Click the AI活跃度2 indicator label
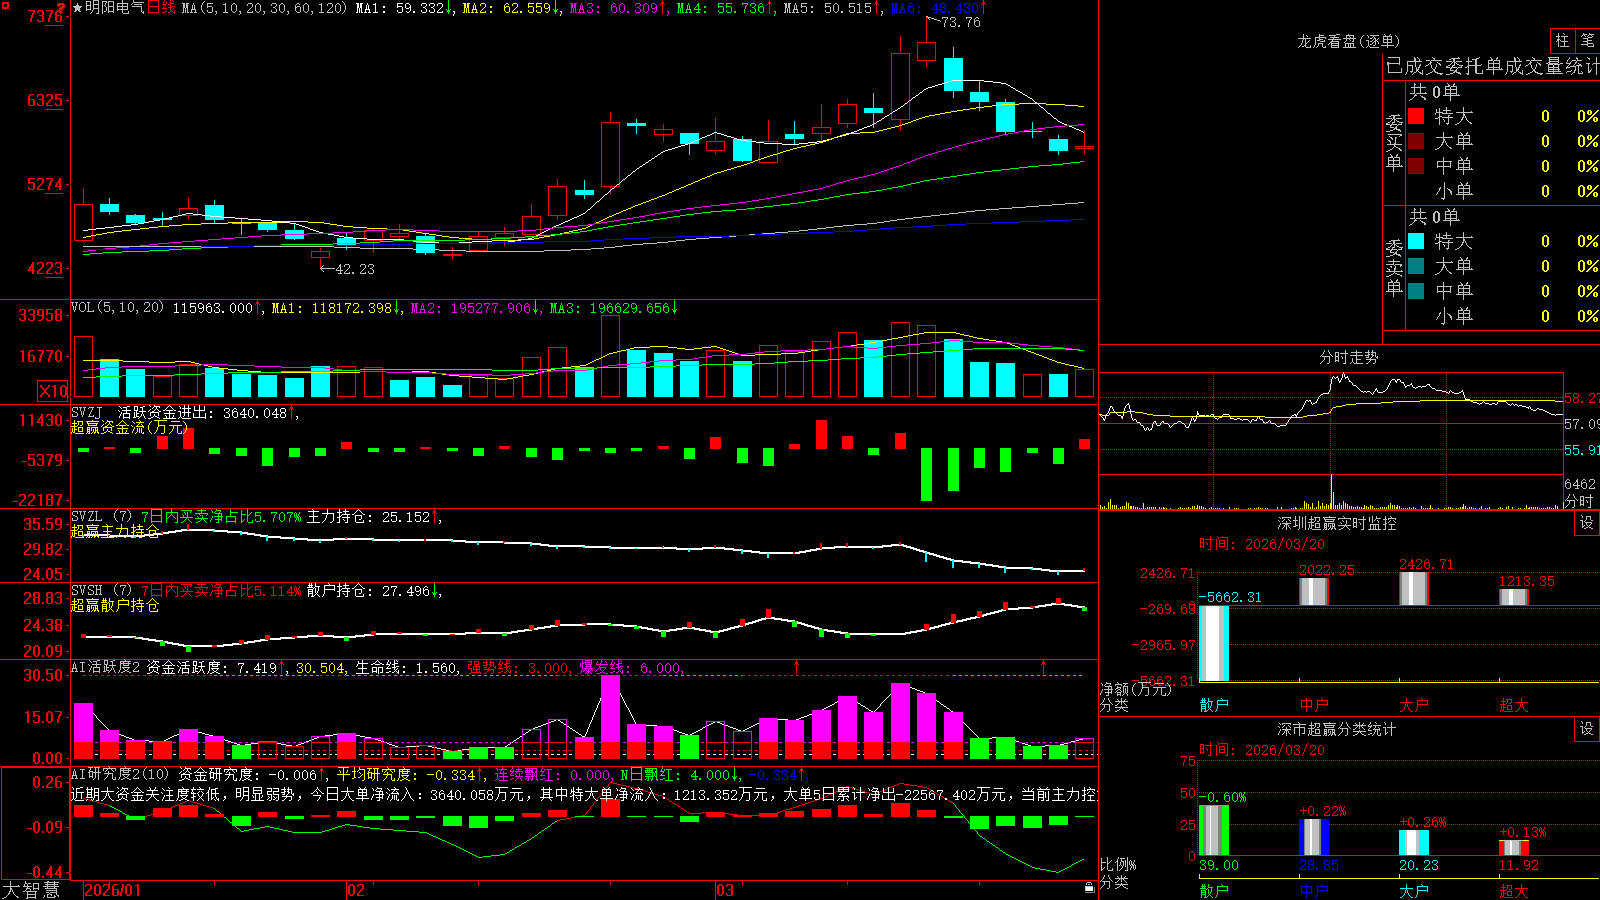 coord(106,667)
